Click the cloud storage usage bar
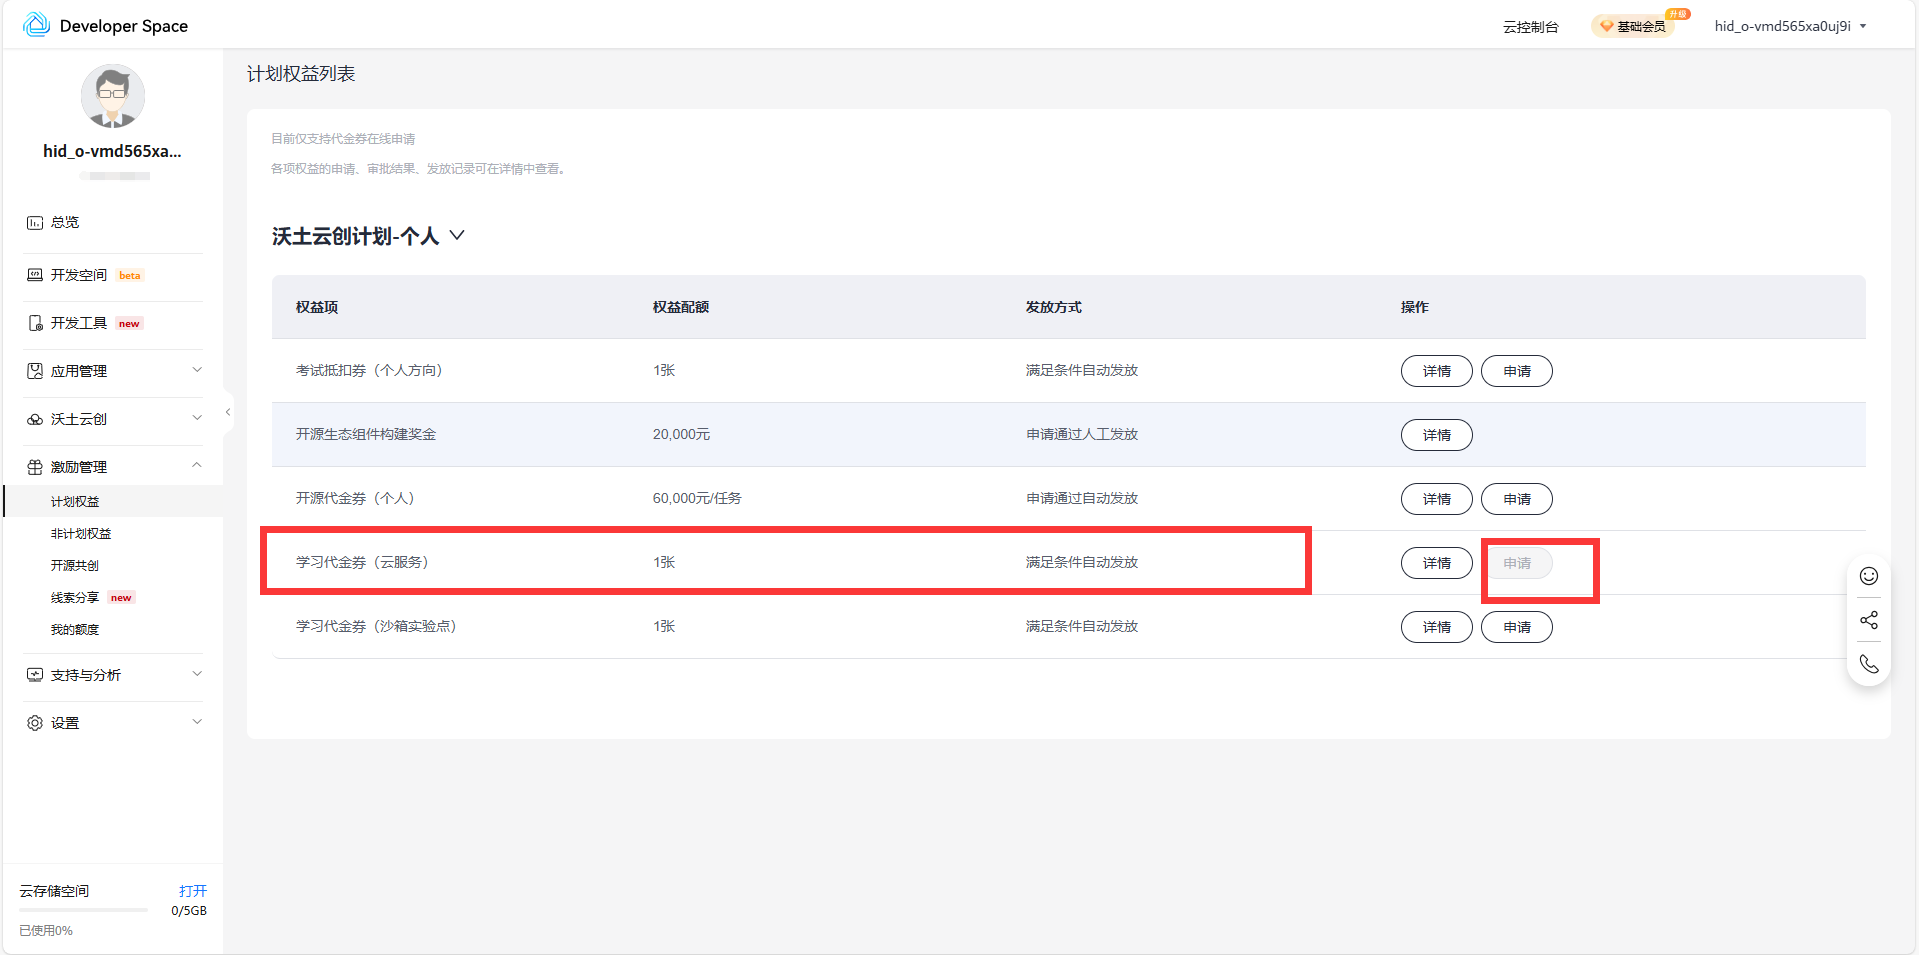The width and height of the screenshot is (1919, 955). coord(83,910)
